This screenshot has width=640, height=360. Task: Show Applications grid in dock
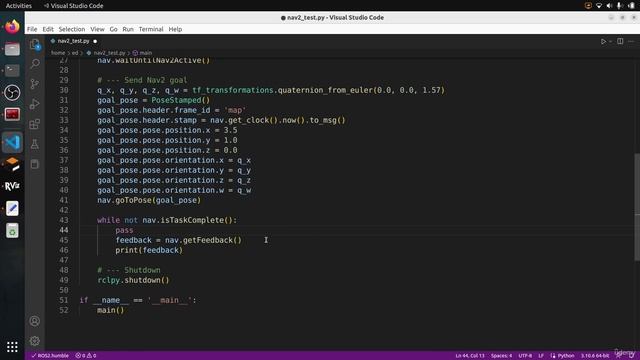point(12,347)
